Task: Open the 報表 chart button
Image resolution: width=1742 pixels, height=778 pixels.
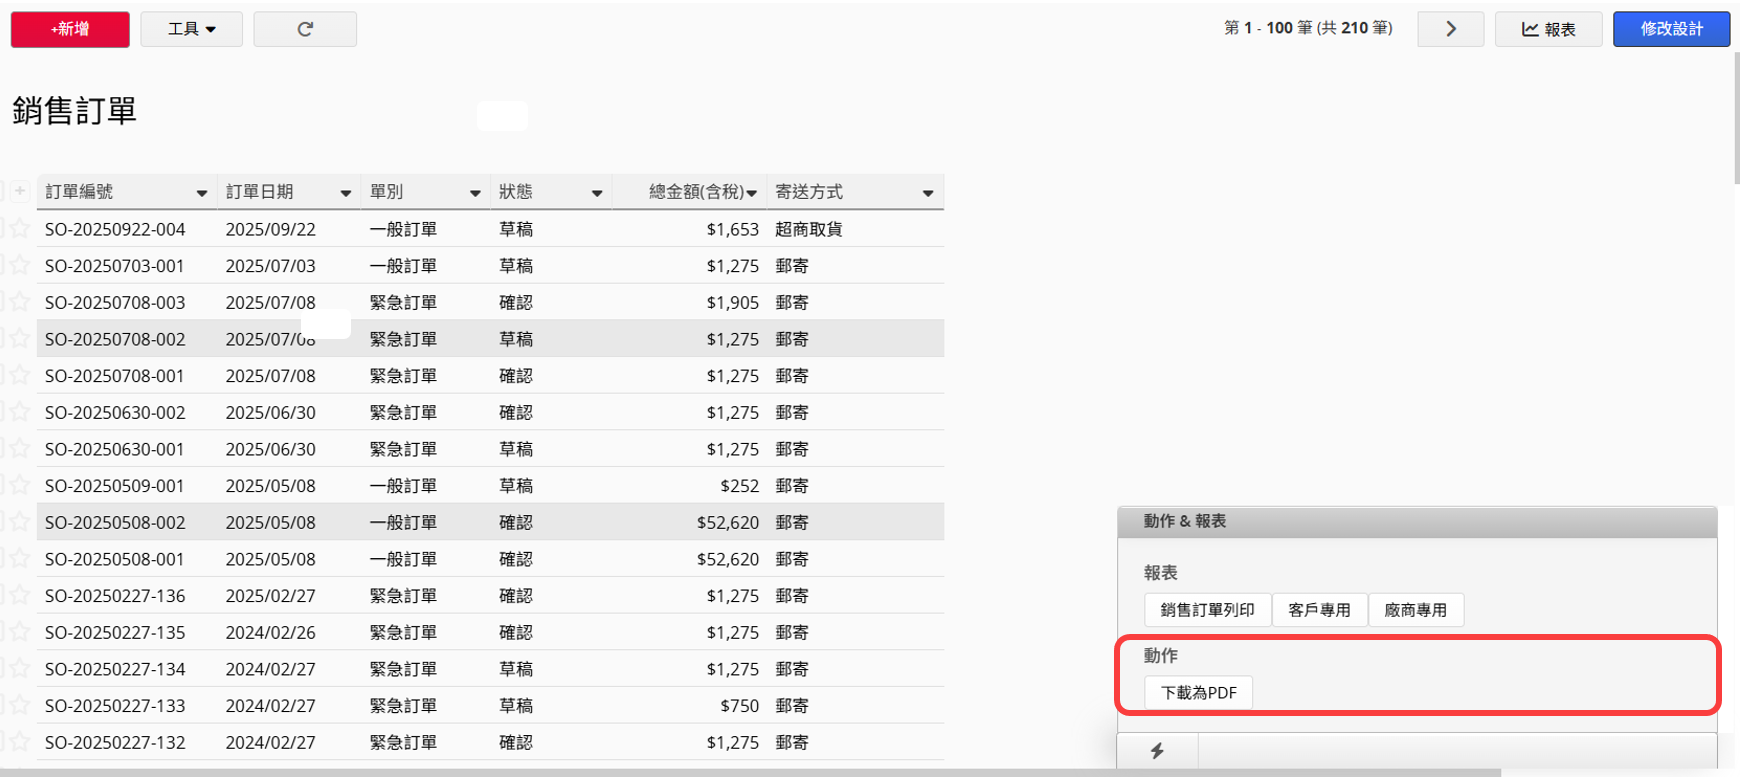Action: (1548, 29)
